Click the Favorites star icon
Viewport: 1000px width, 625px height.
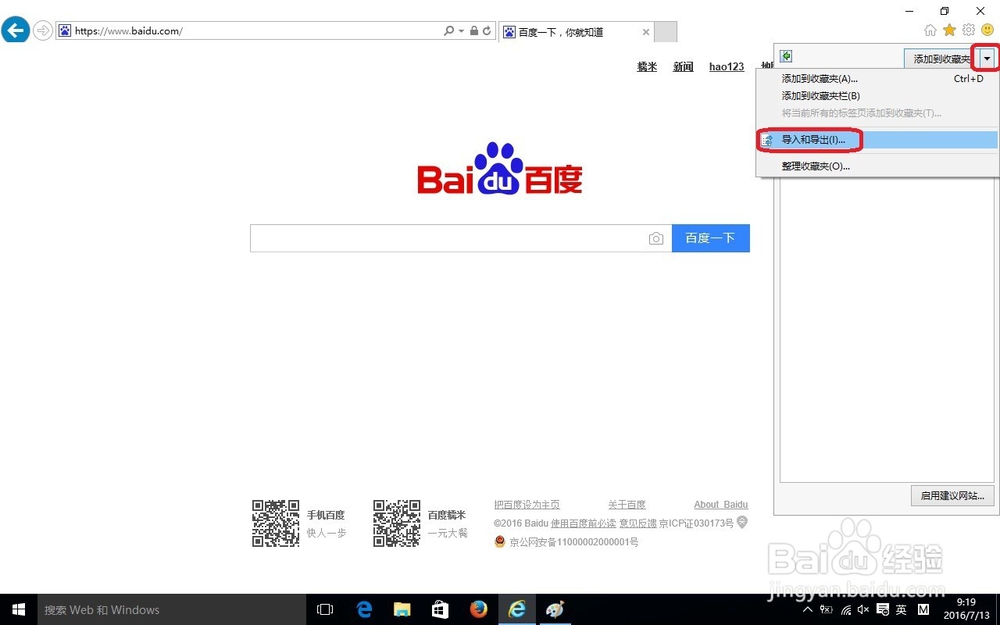pos(950,30)
